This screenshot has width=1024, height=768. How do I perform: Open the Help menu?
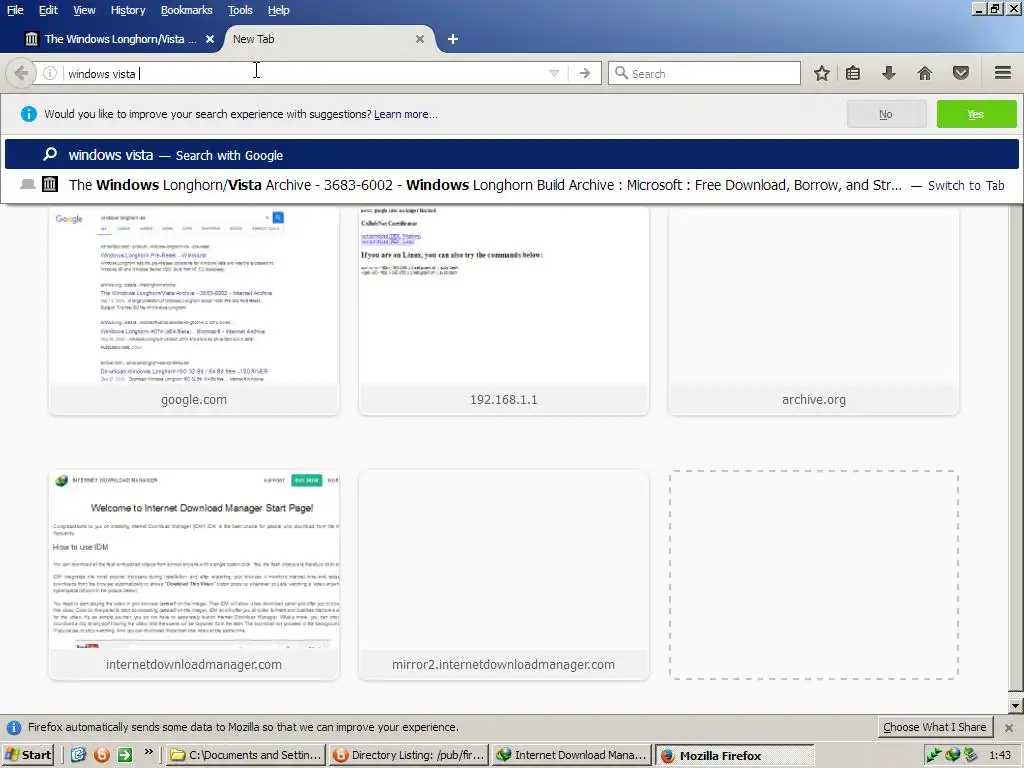click(x=279, y=10)
